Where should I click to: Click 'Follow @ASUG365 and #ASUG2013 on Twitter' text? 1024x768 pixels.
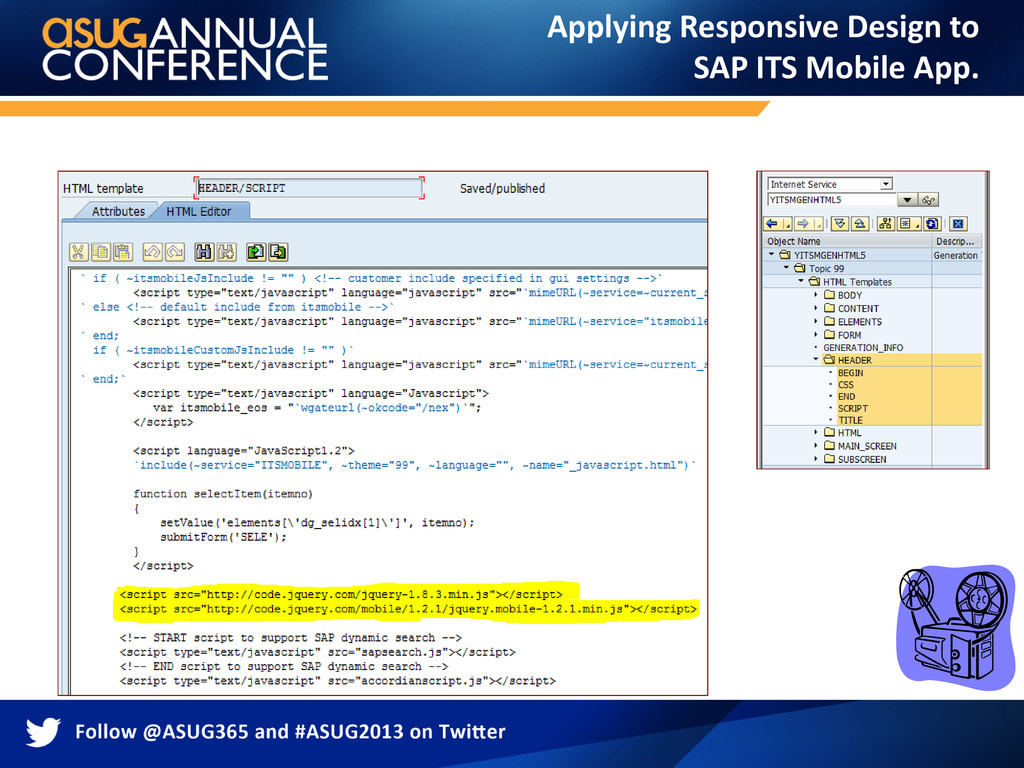pos(290,731)
